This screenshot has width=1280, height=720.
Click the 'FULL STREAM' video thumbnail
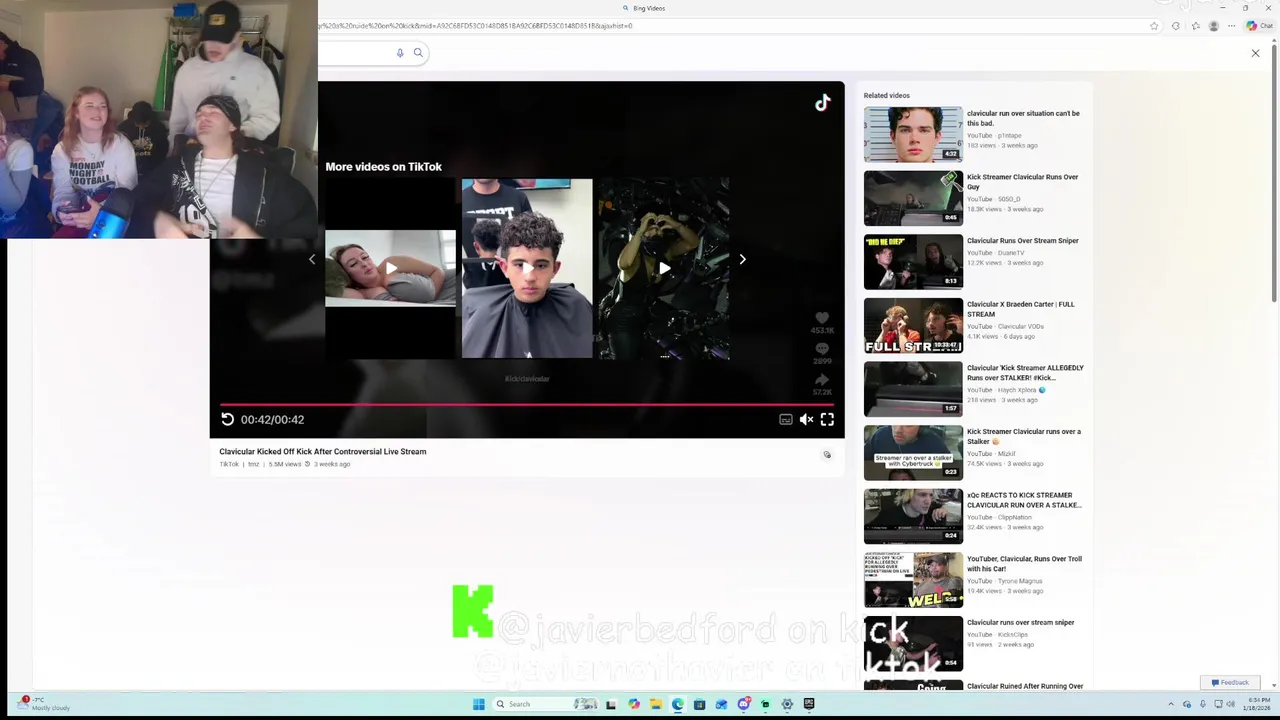pos(913,326)
